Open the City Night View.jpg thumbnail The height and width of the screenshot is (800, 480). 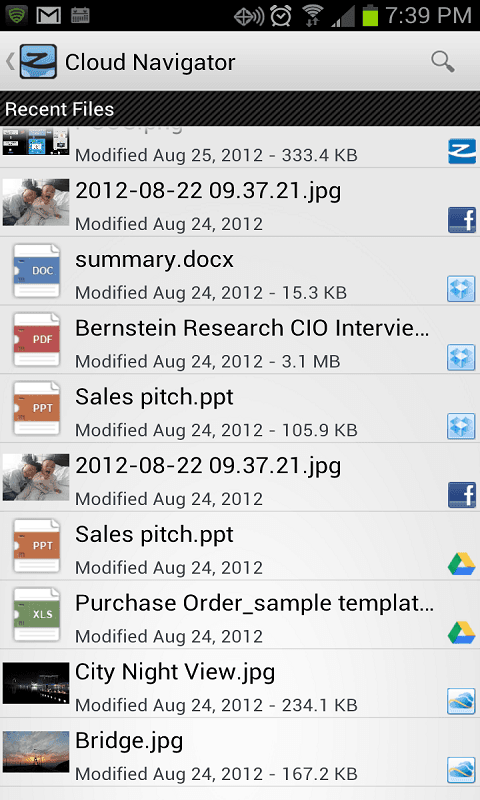pyautogui.click(x=36, y=683)
